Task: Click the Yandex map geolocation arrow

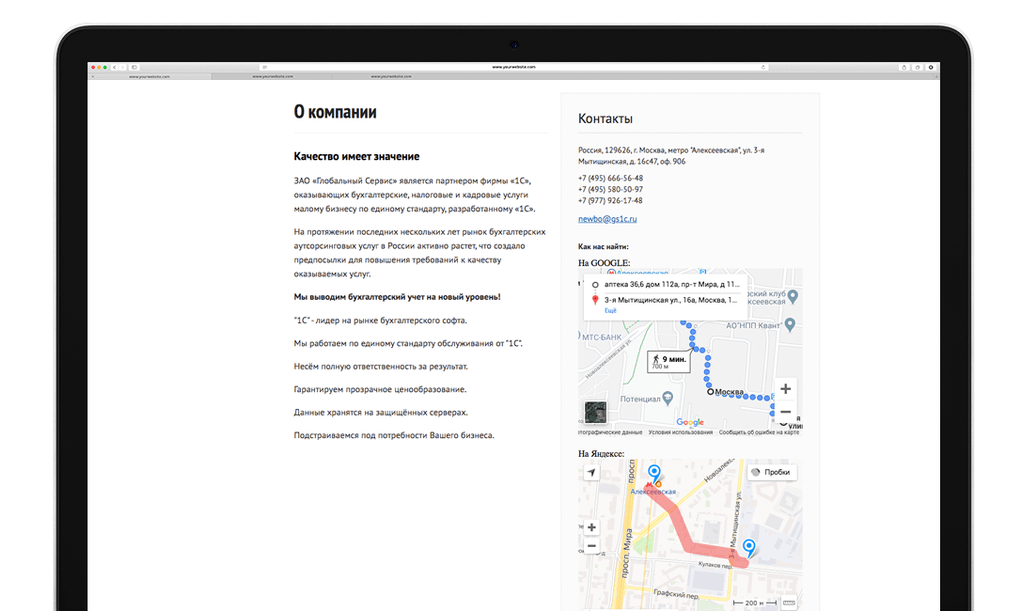Action: tap(591, 473)
